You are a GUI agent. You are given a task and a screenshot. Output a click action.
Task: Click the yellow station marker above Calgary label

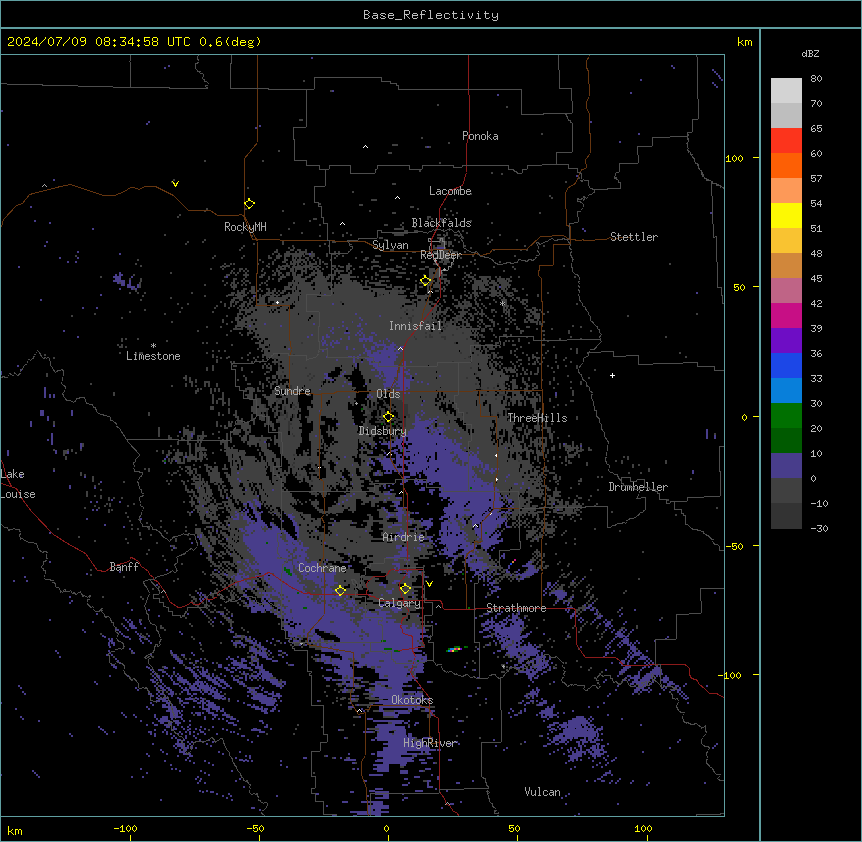(405, 589)
